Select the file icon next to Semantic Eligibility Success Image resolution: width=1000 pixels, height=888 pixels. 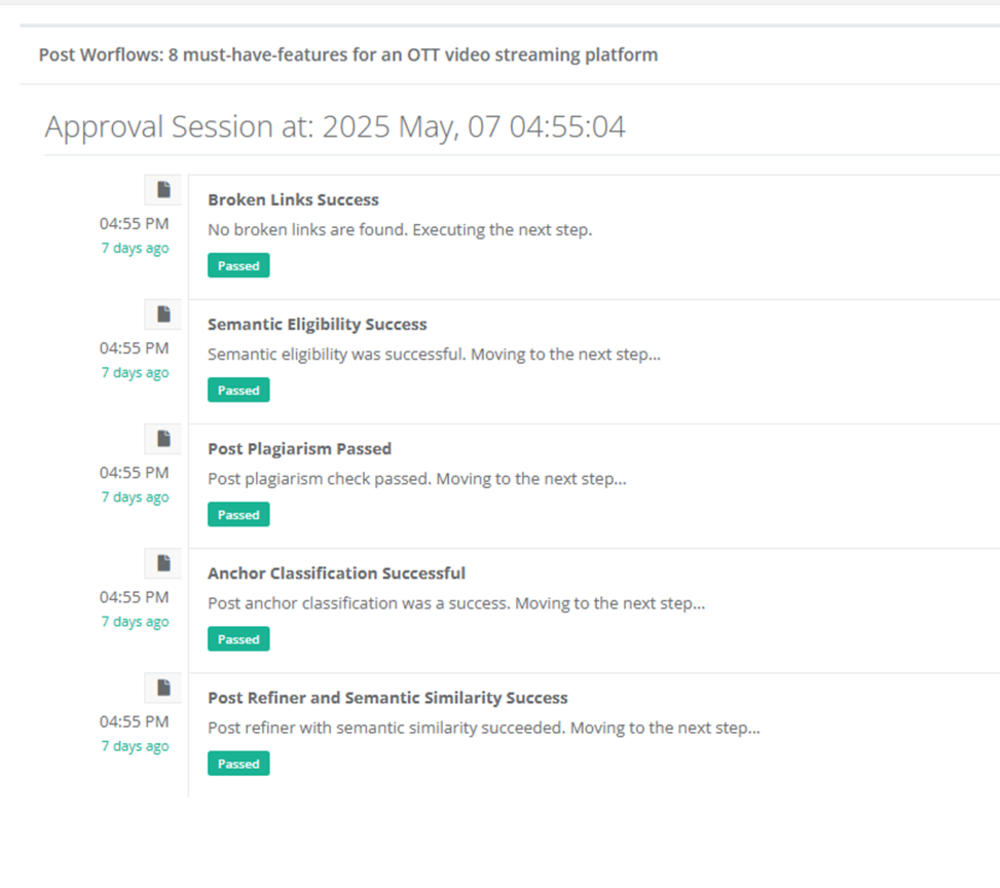pos(163,313)
